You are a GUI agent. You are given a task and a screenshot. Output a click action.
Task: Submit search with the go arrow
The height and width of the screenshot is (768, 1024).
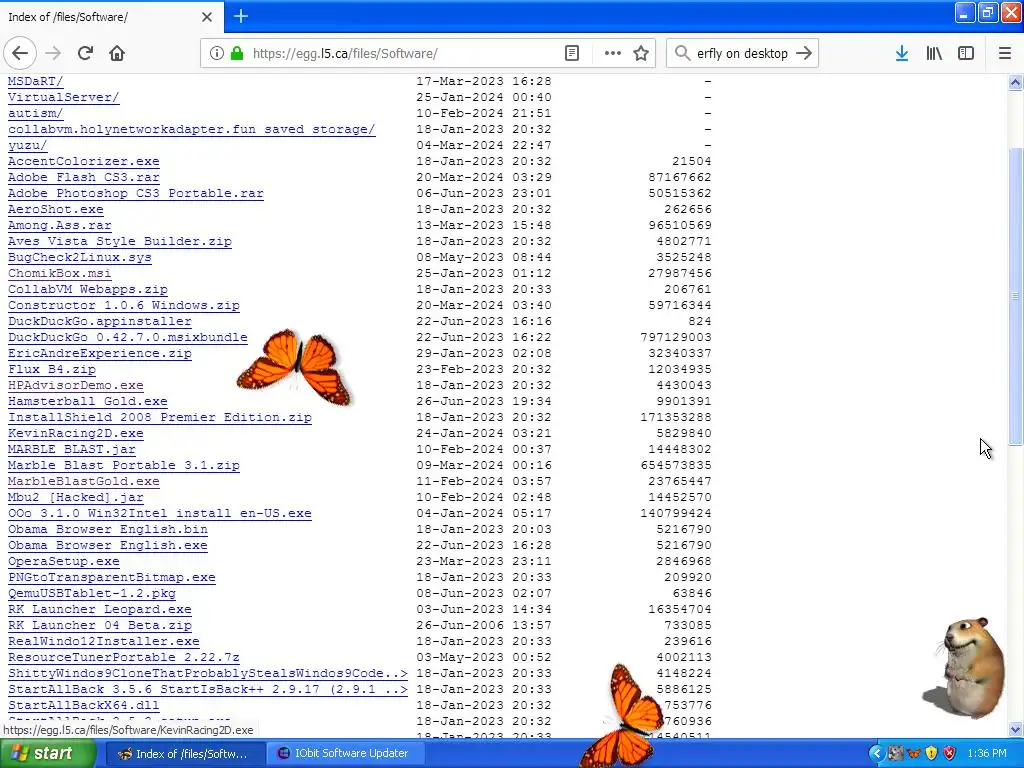coord(804,54)
